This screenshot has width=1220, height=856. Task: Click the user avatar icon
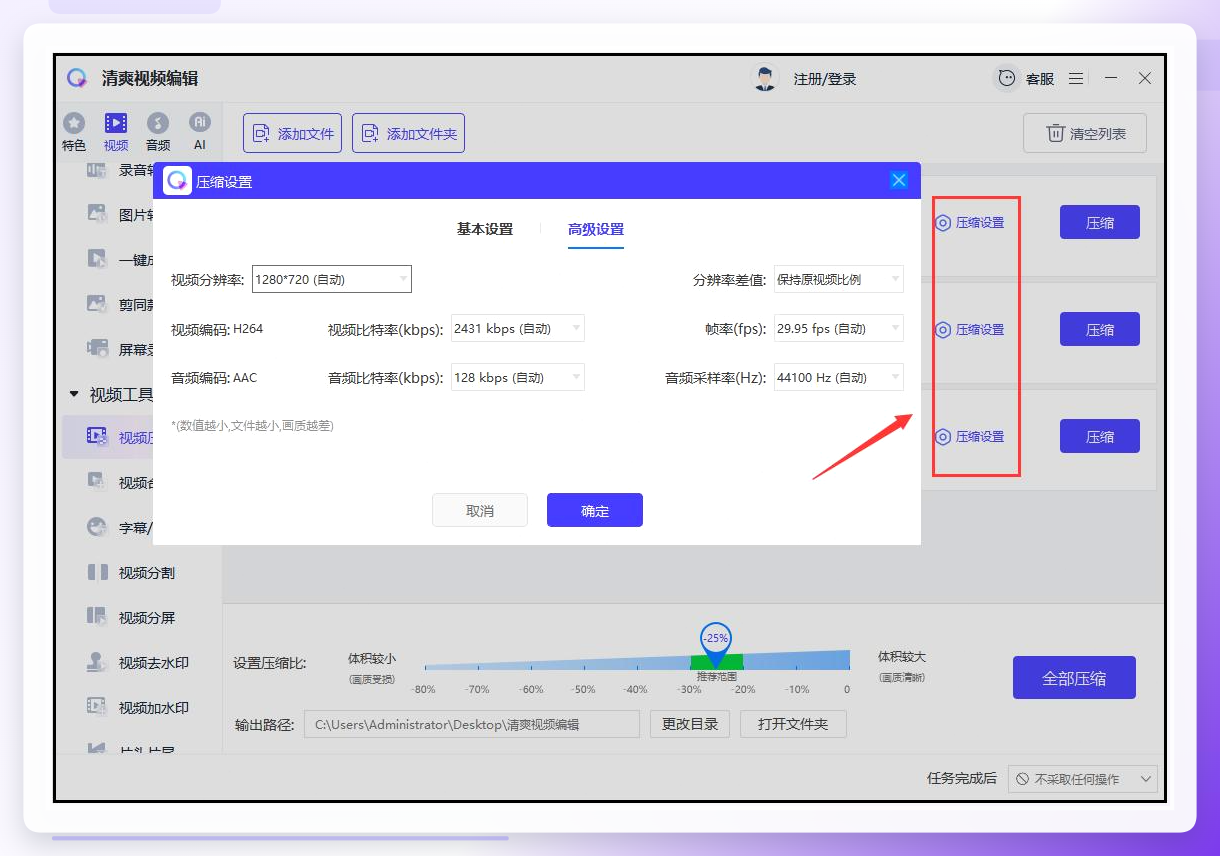click(x=765, y=78)
